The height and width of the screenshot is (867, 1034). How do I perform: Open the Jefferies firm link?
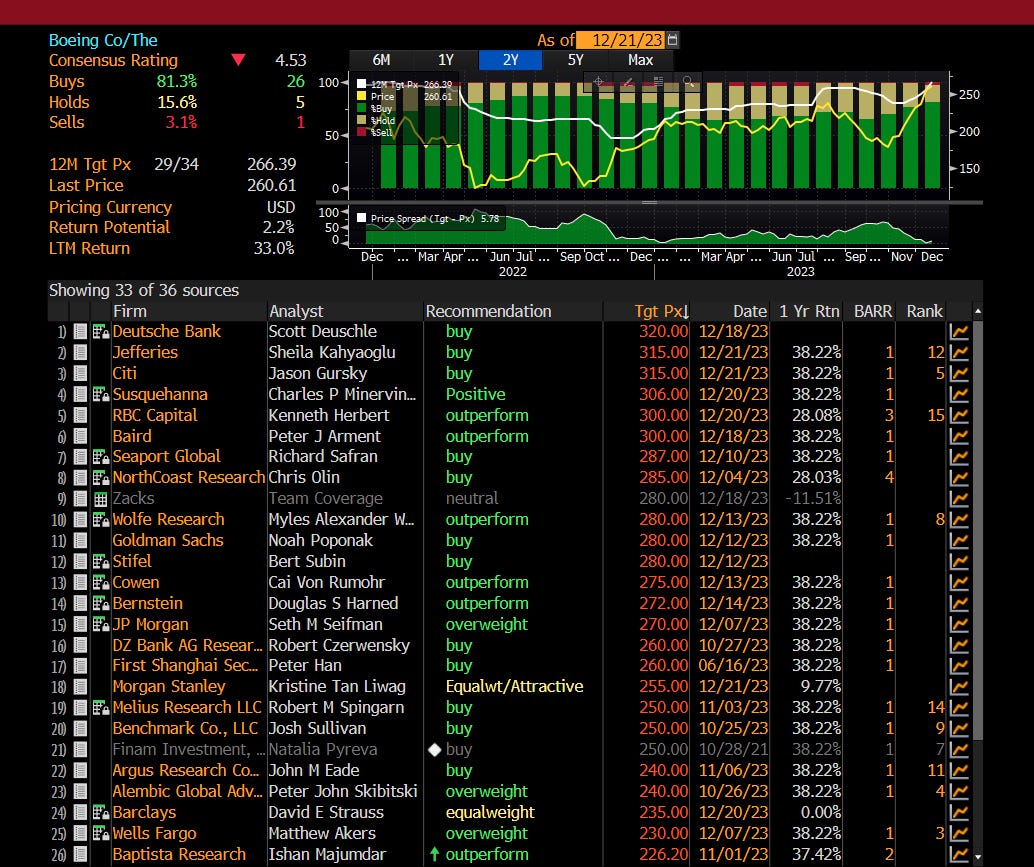point(145,353)
